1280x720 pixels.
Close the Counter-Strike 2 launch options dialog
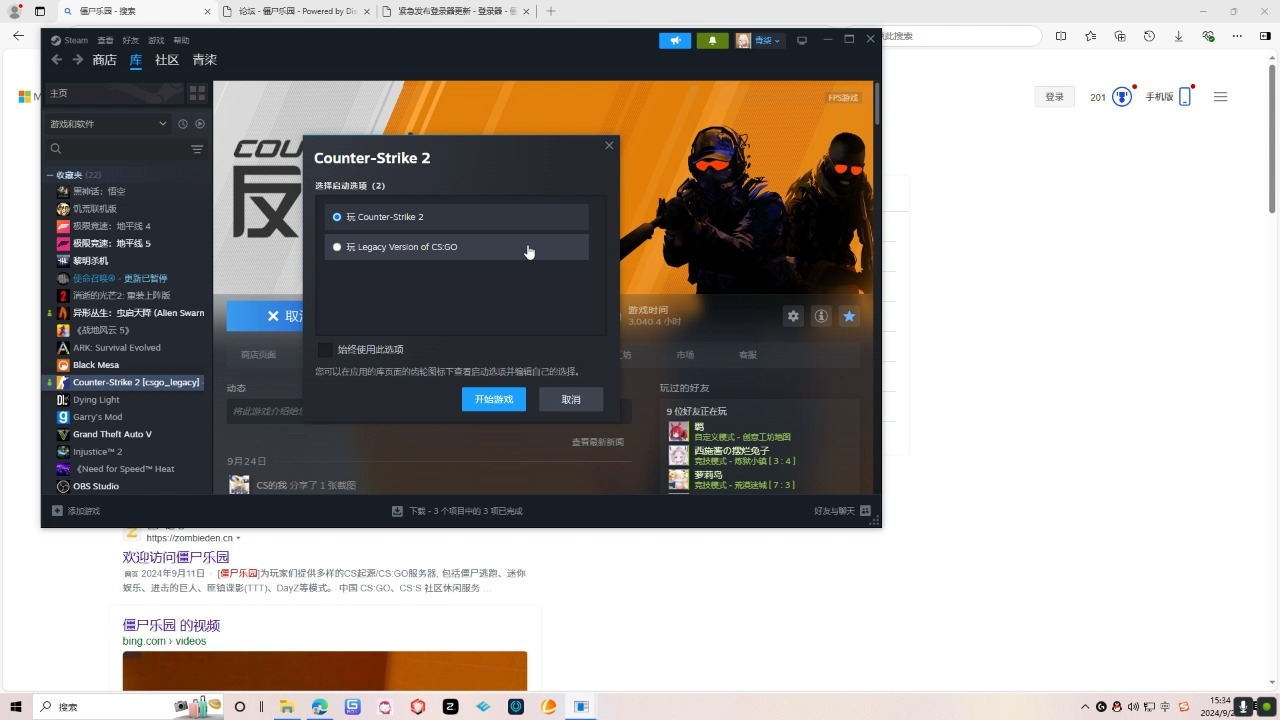[x=609, y=146]
